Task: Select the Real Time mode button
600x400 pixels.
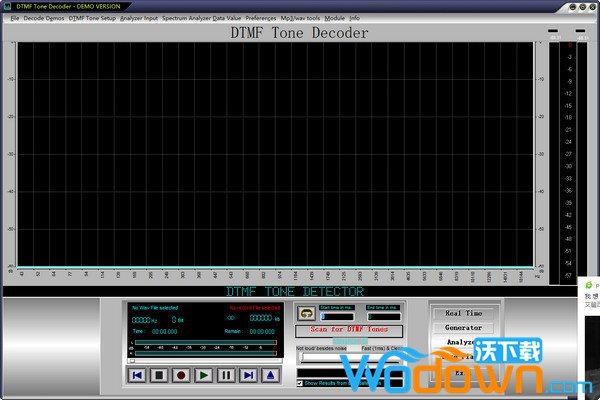Action: pos(463,313)
